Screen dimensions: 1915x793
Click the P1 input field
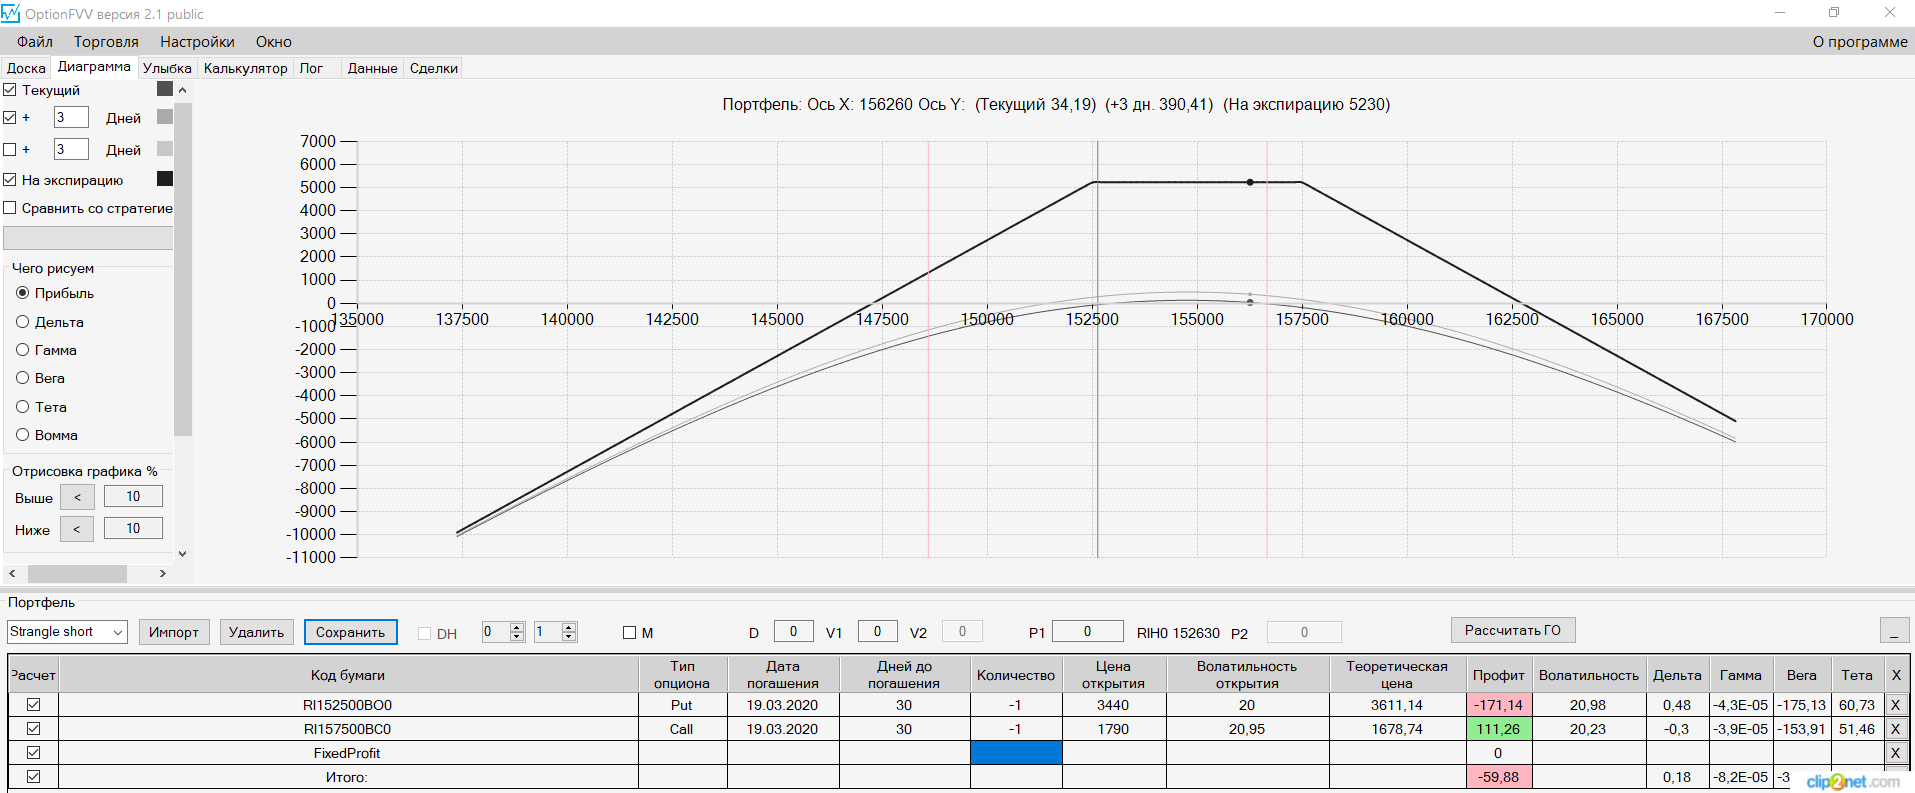coord(1088,631)
